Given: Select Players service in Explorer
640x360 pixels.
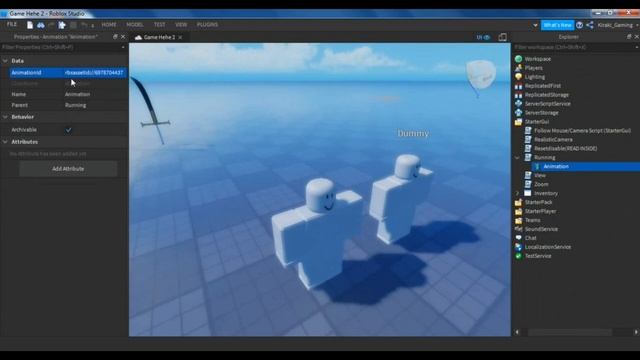Looking at the screenshot, I should click(x=533, y=68).
